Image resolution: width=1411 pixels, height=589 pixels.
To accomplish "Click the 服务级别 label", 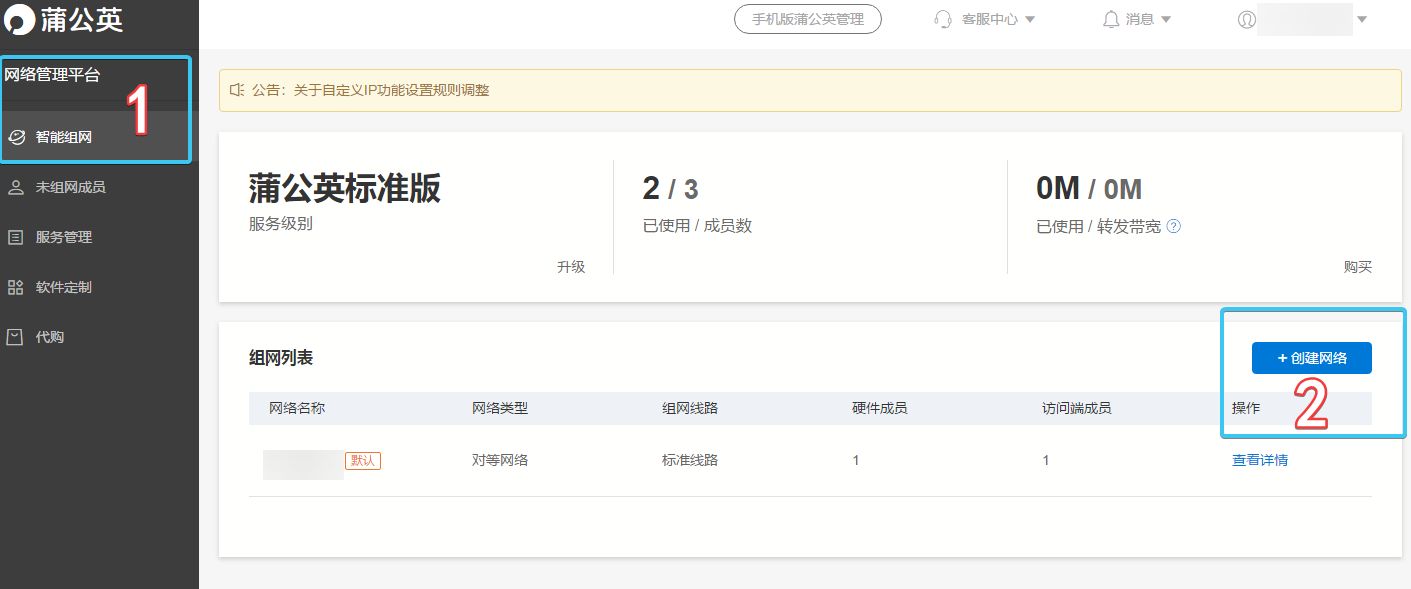I will (281, 224).
